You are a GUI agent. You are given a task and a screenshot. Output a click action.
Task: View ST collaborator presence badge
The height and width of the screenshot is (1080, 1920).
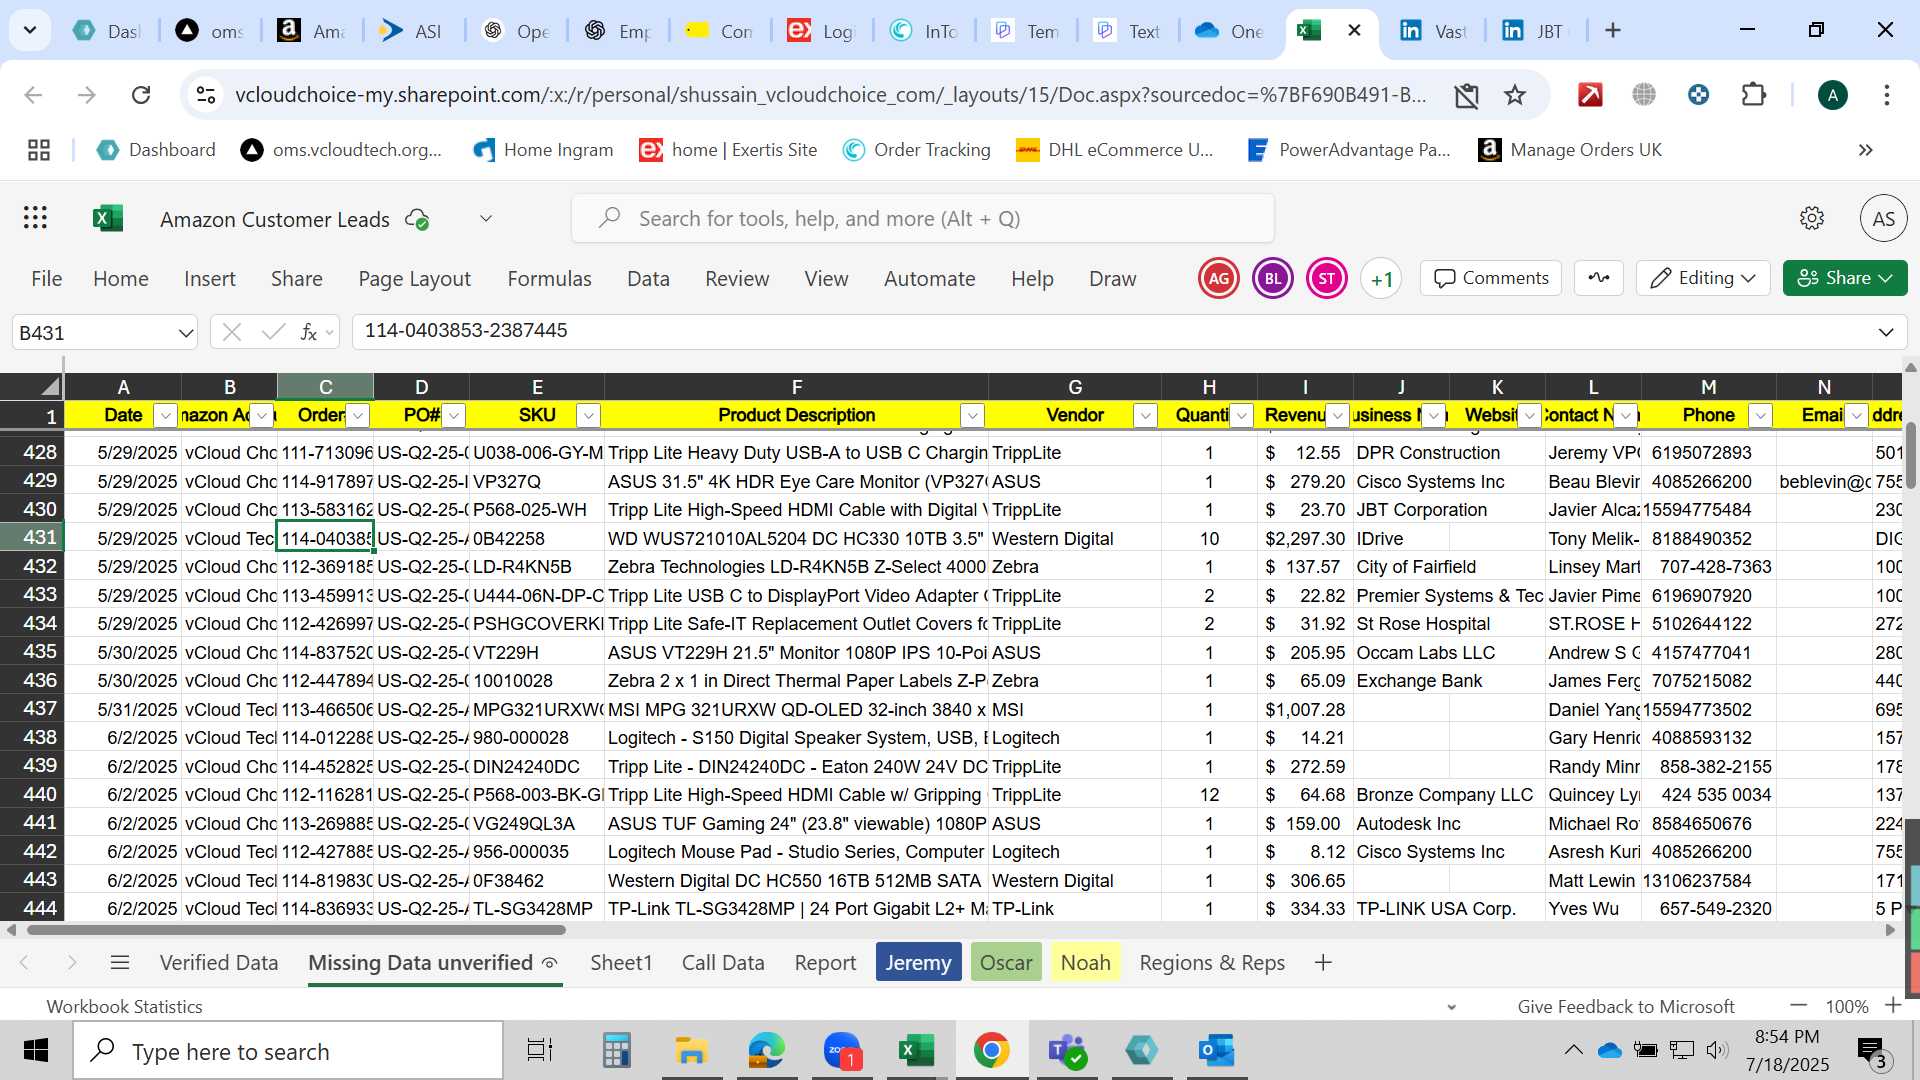(x=1327, y=279)
